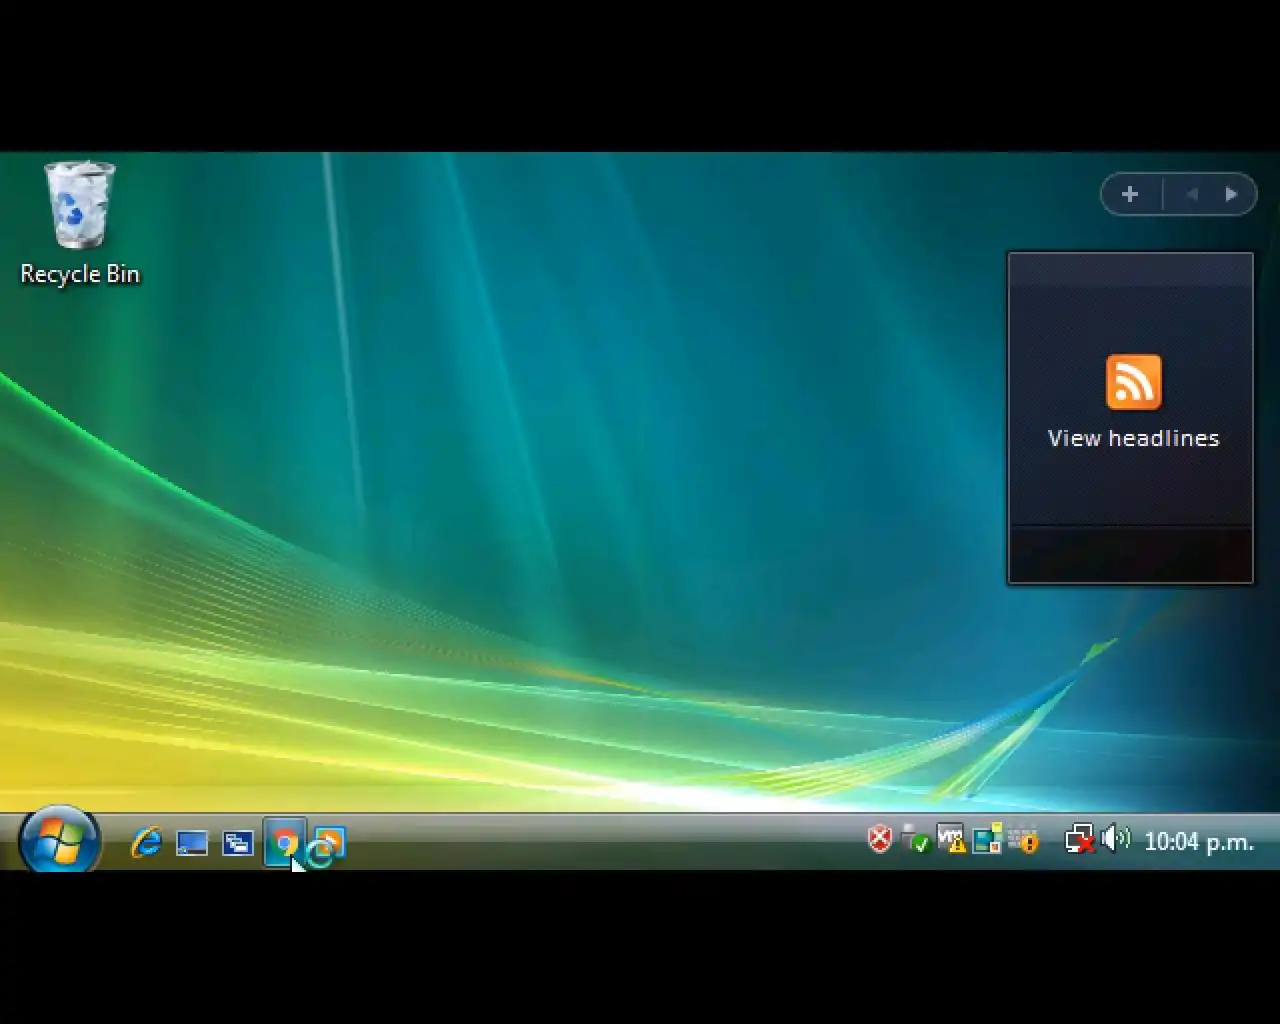Screen dimensions: 1280x1024
Task: Select the Recycle Bin label text
Action: tap(80, 274)
